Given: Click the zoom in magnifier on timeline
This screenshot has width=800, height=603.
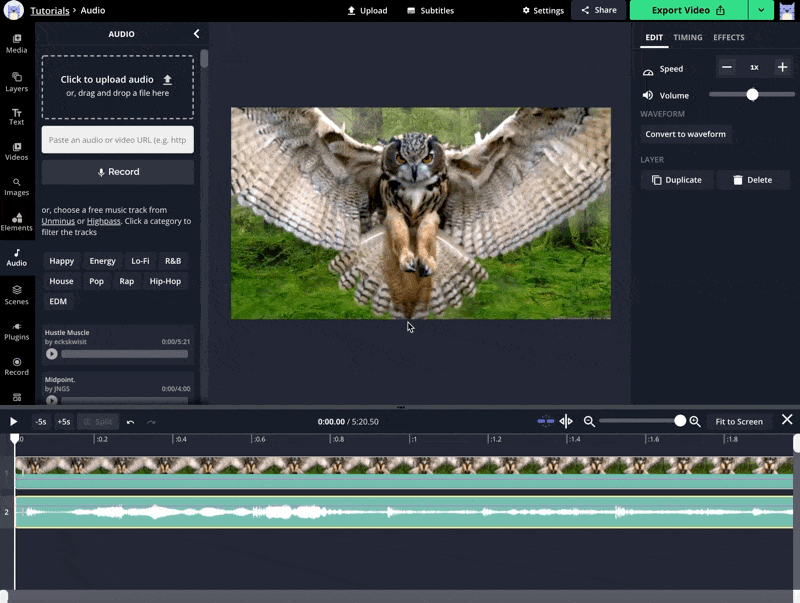Looking at the screenshot, I should (x=695, y=422).
